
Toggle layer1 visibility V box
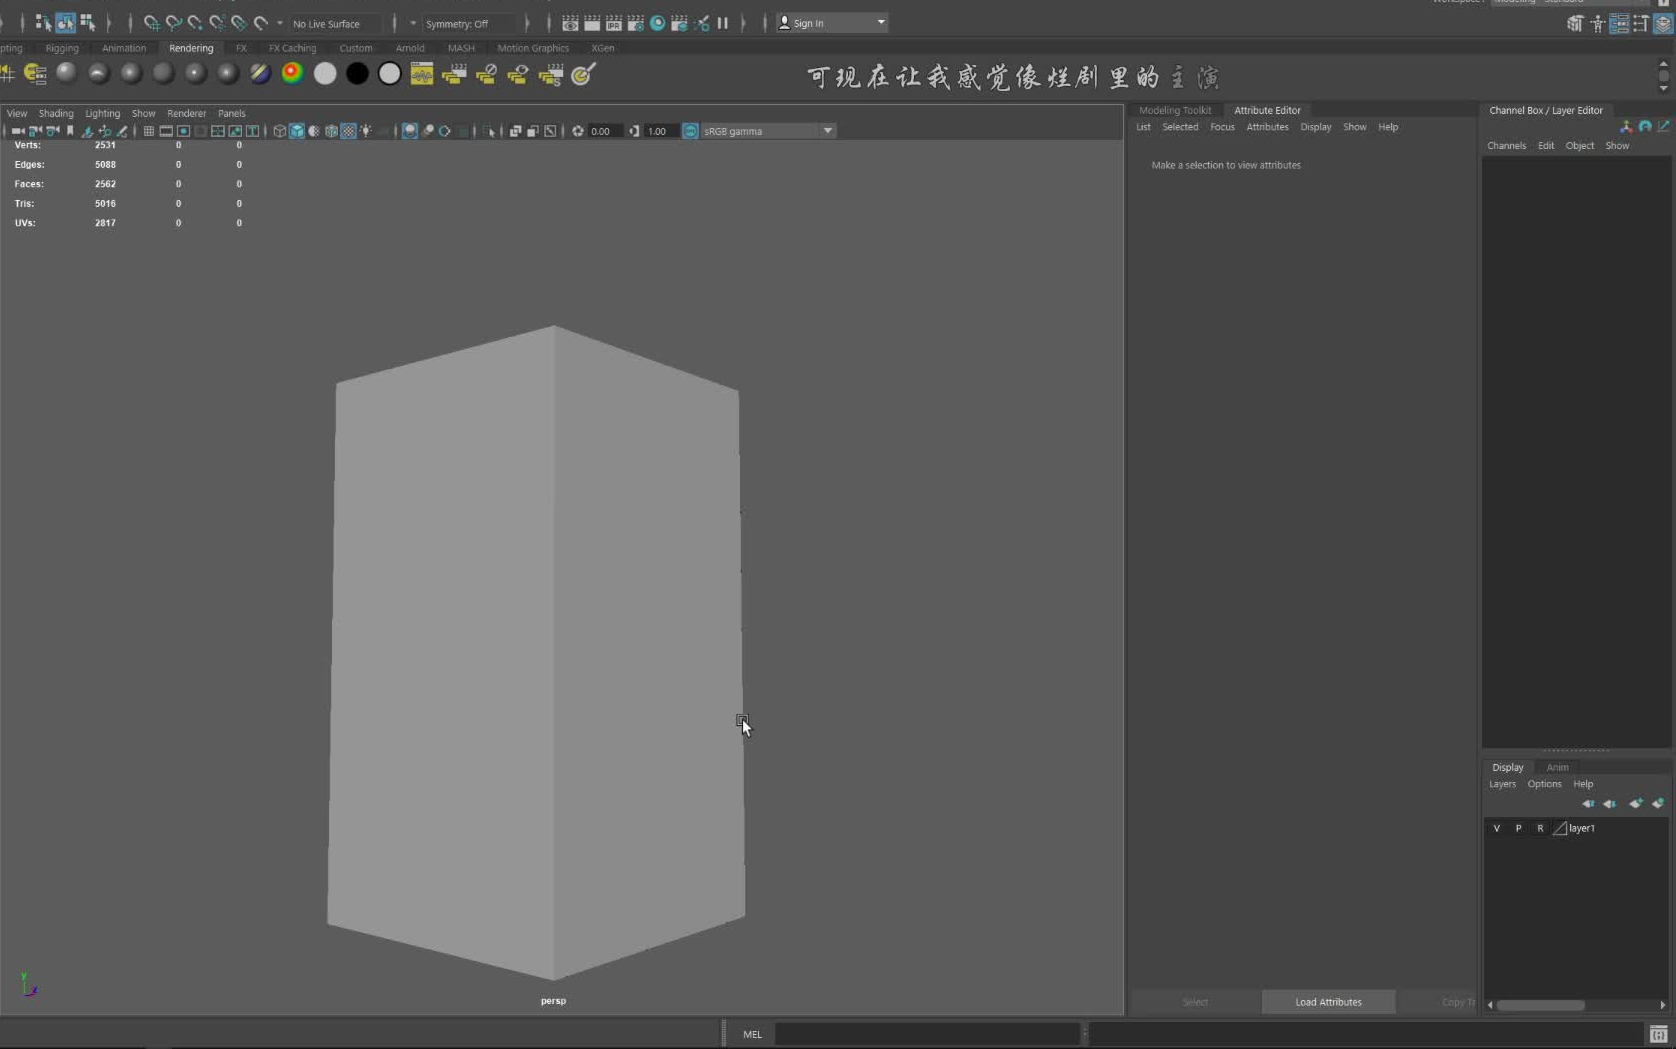point(1497,828)
